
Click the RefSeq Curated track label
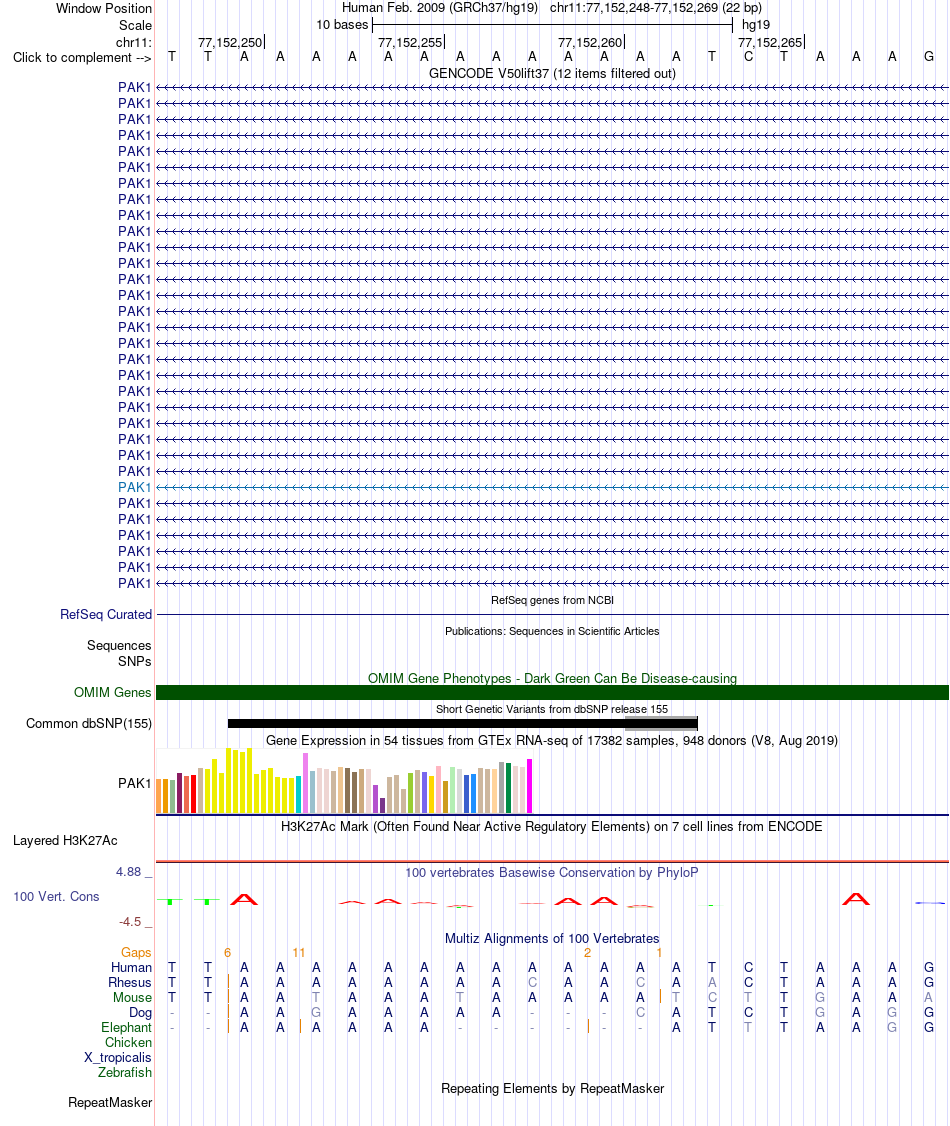[106, 615]
